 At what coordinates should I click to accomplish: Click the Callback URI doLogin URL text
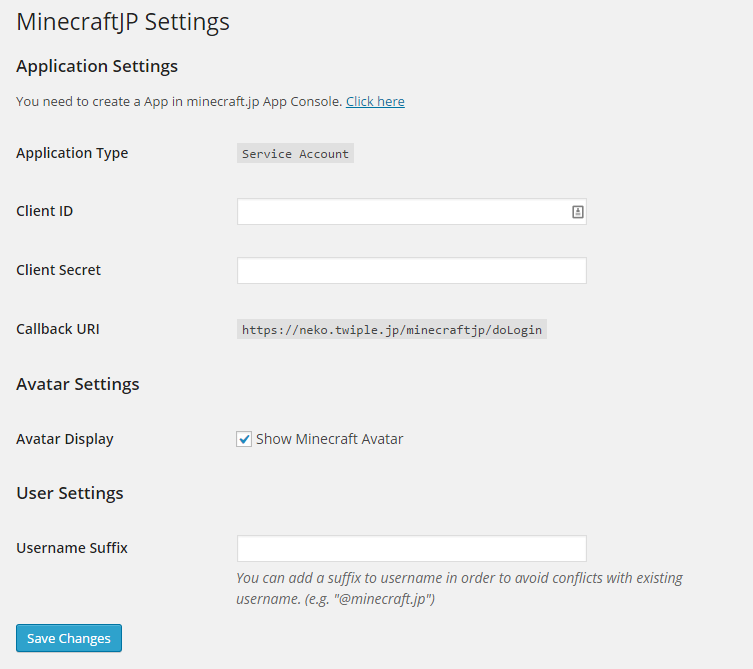click(x=392, y=330)
